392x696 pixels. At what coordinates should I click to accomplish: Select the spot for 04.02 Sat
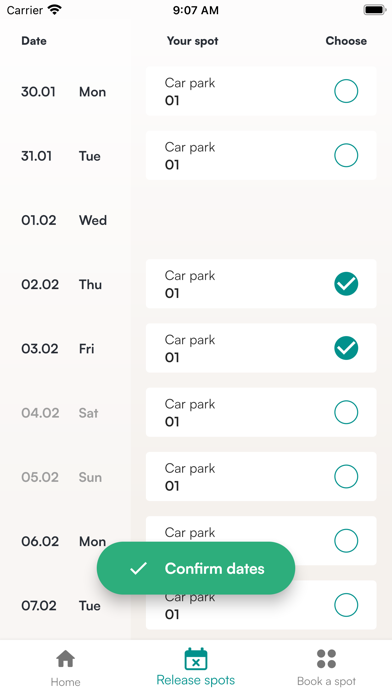(x=346, y=412)
